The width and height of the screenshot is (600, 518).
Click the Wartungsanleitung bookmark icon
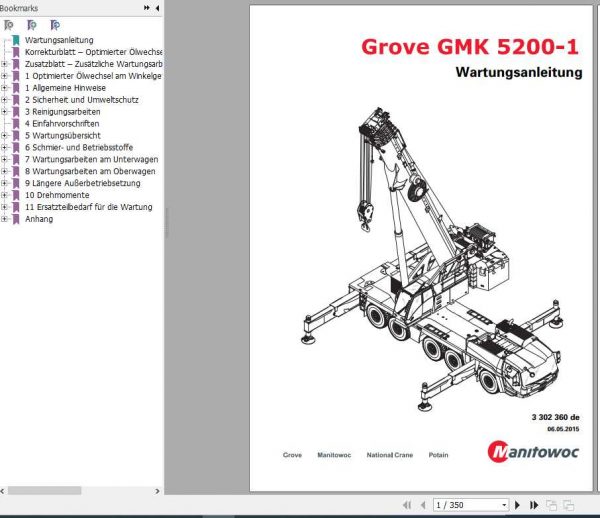[16, 40]
